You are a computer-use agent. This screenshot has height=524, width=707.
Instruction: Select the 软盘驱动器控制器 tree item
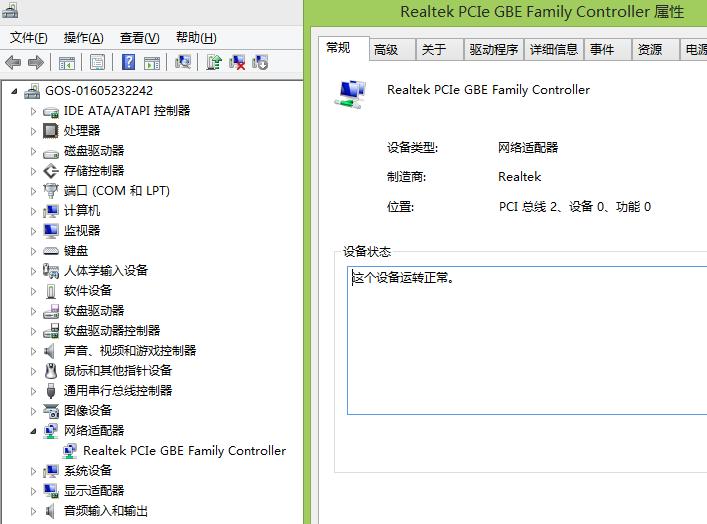click(112, 331)
